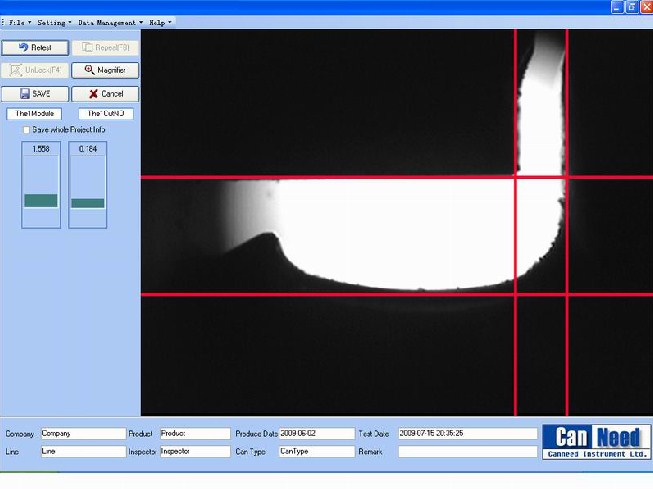Click the Retest button
The height and width of the screenshot is (489, 653).
coord(35,47)
